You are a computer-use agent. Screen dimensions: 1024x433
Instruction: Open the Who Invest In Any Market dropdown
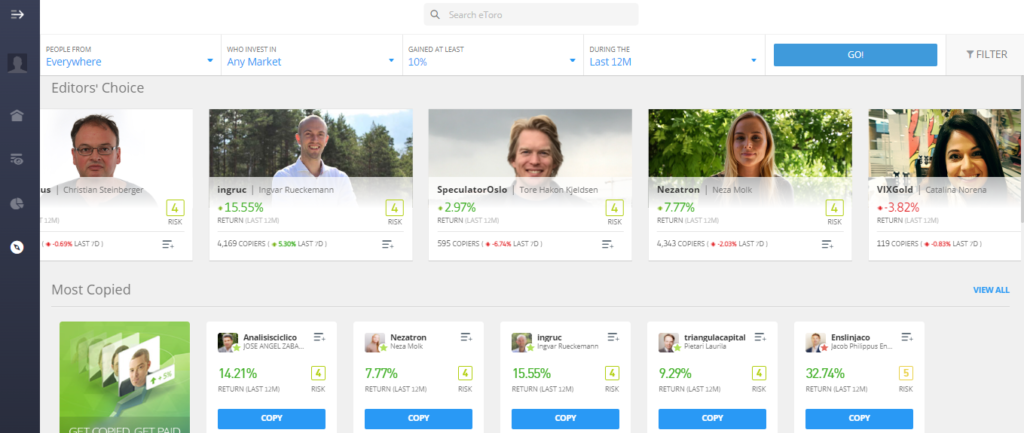point(312,56)
